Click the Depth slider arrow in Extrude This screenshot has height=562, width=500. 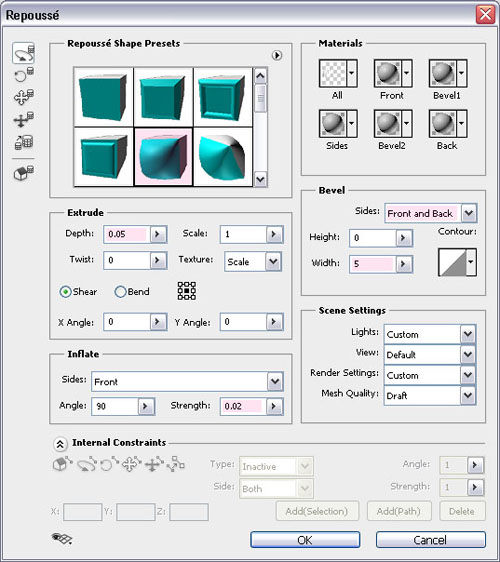point(158,234)
